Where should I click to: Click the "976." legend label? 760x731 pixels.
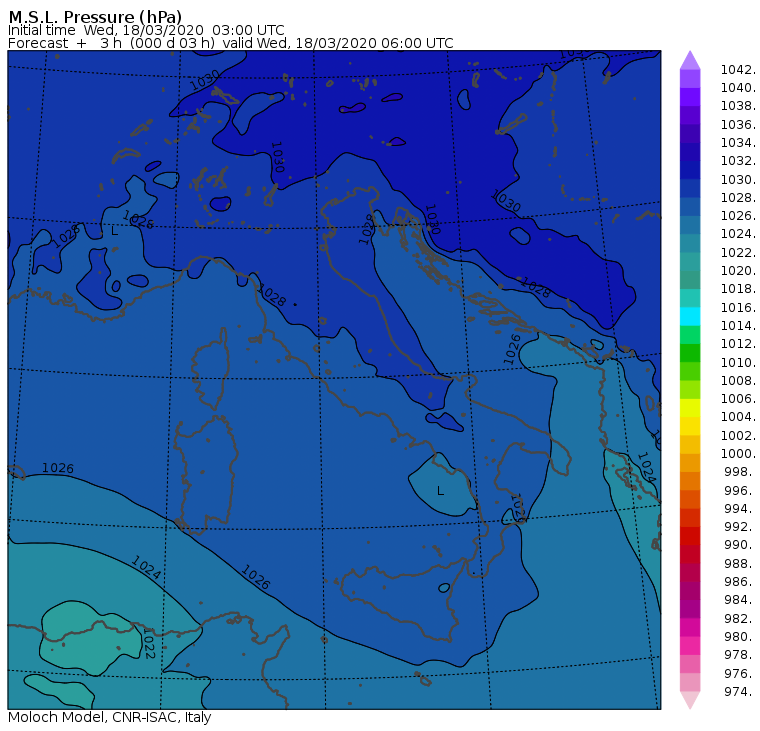(740, 673)
